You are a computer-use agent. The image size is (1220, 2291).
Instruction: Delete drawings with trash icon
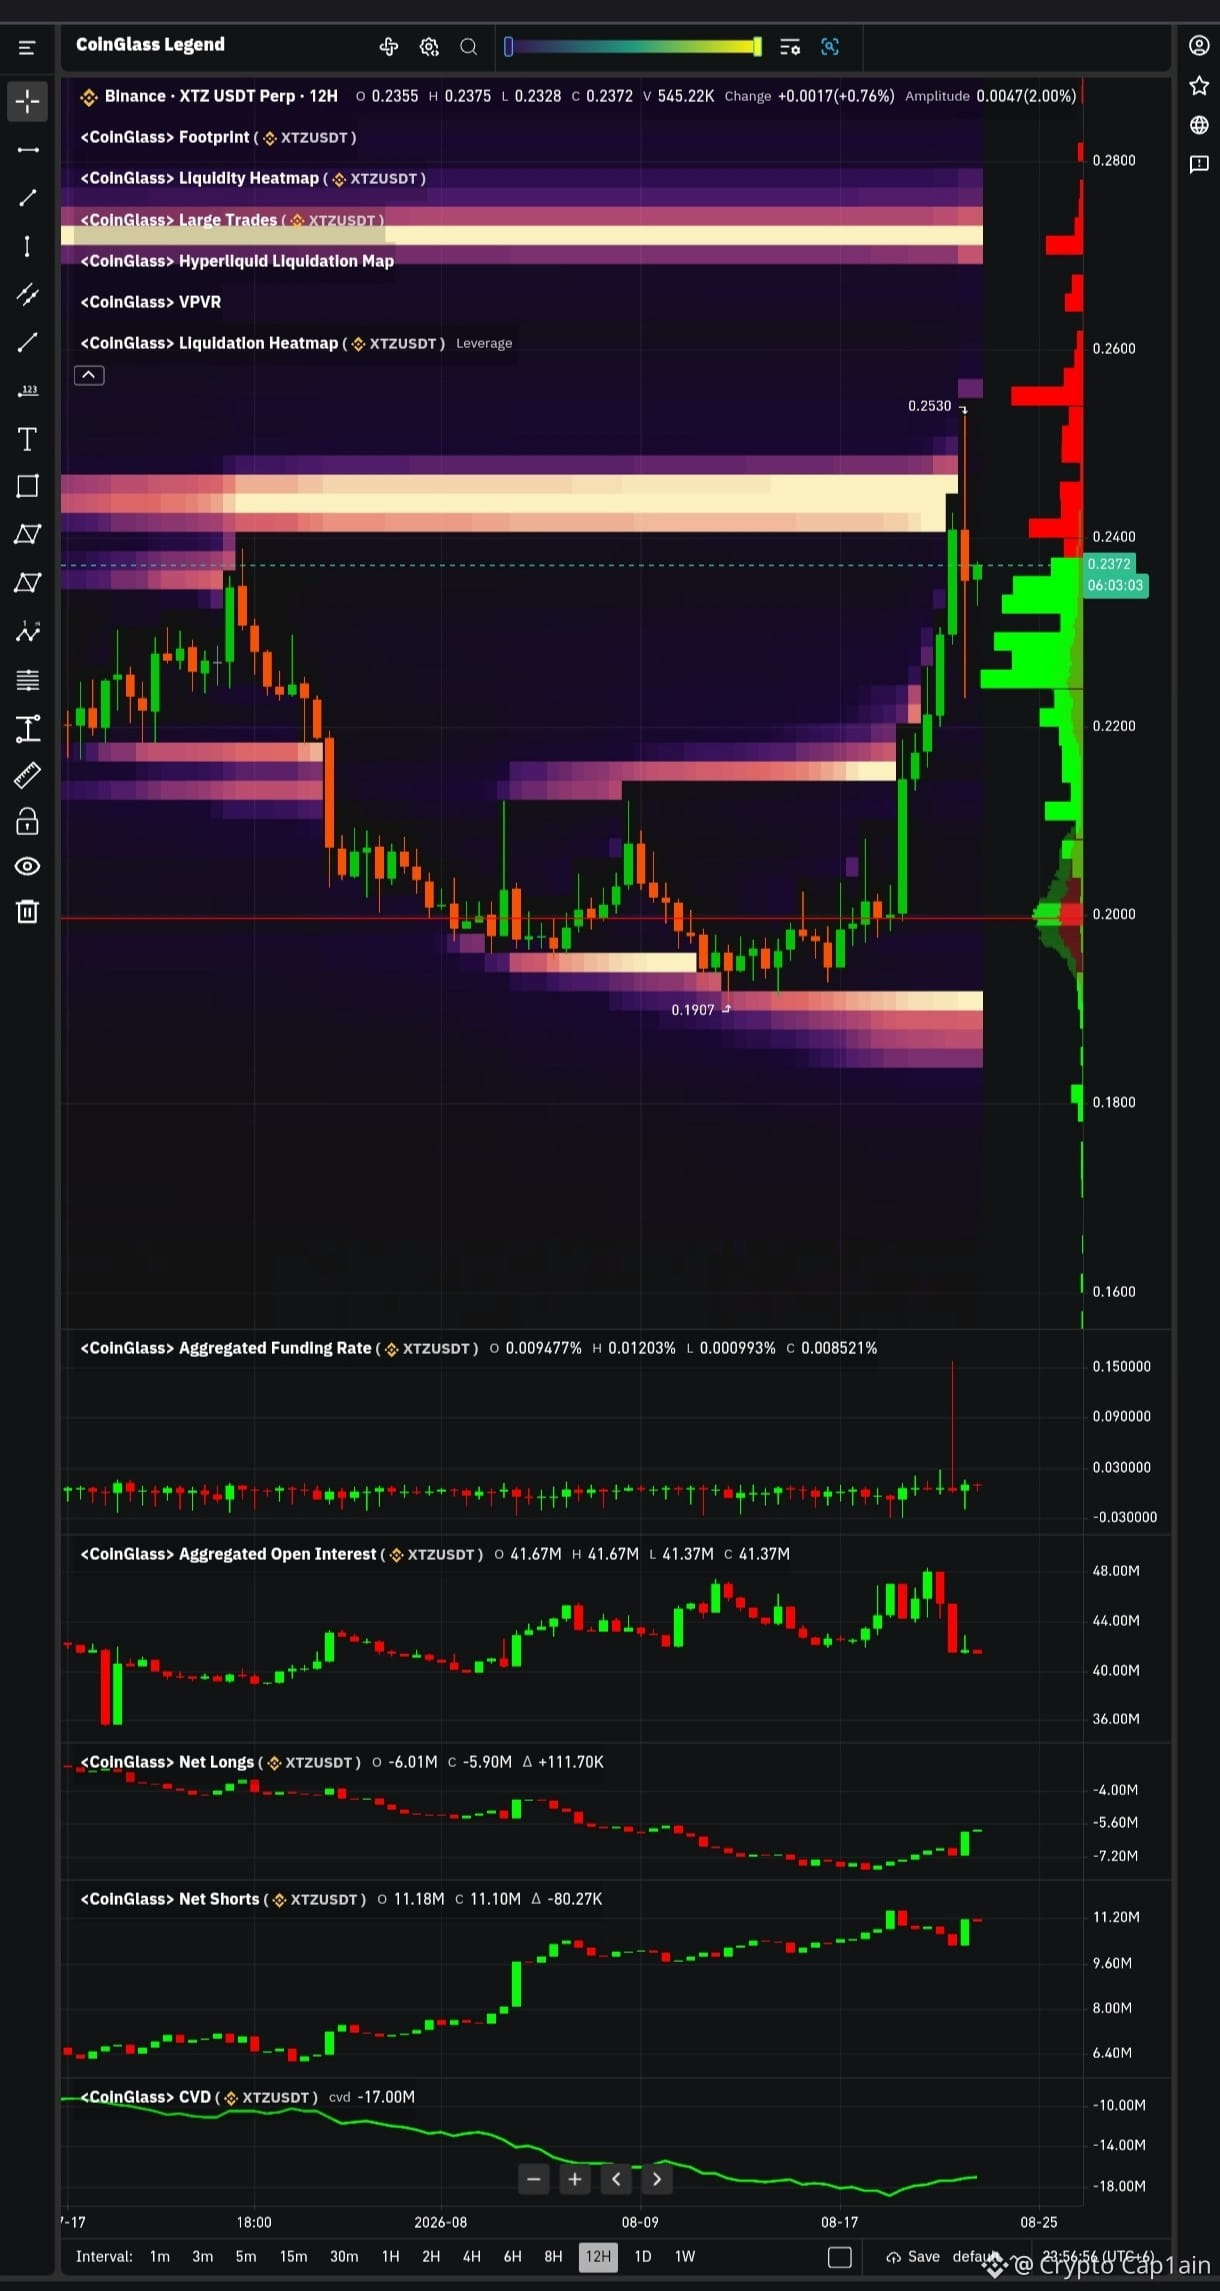coord(27,911)
